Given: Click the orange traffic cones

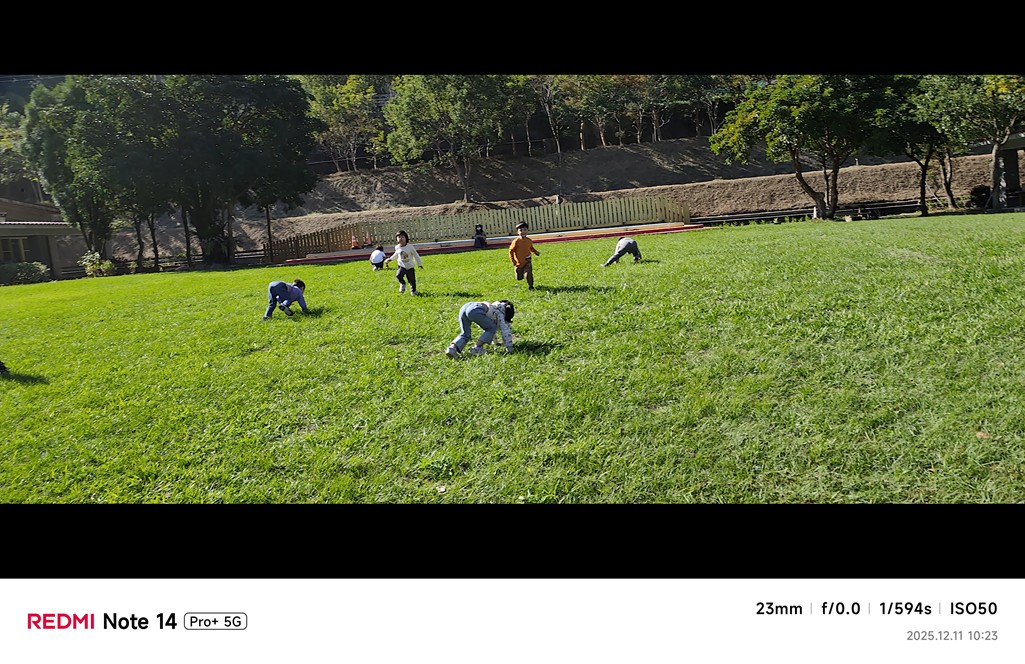Looking at the screenshot, I should pos(360,241).
